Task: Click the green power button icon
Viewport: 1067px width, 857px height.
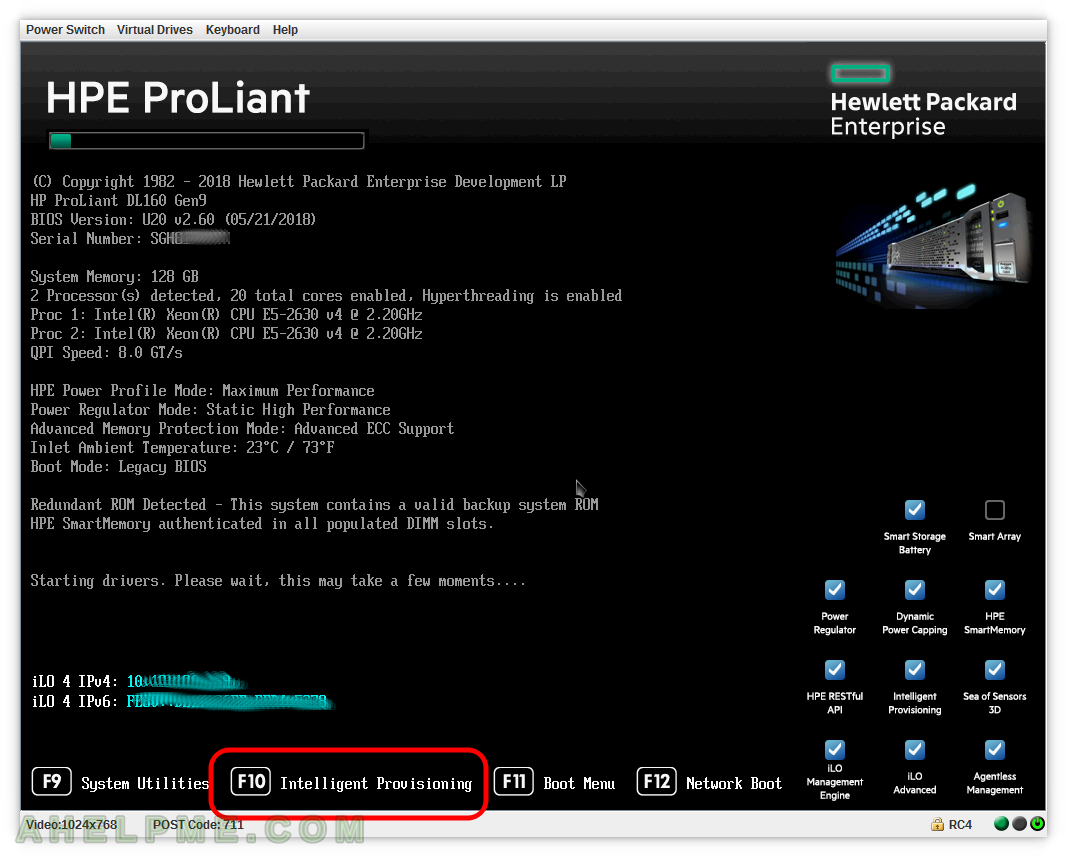Action: (x=1037, y=824)
